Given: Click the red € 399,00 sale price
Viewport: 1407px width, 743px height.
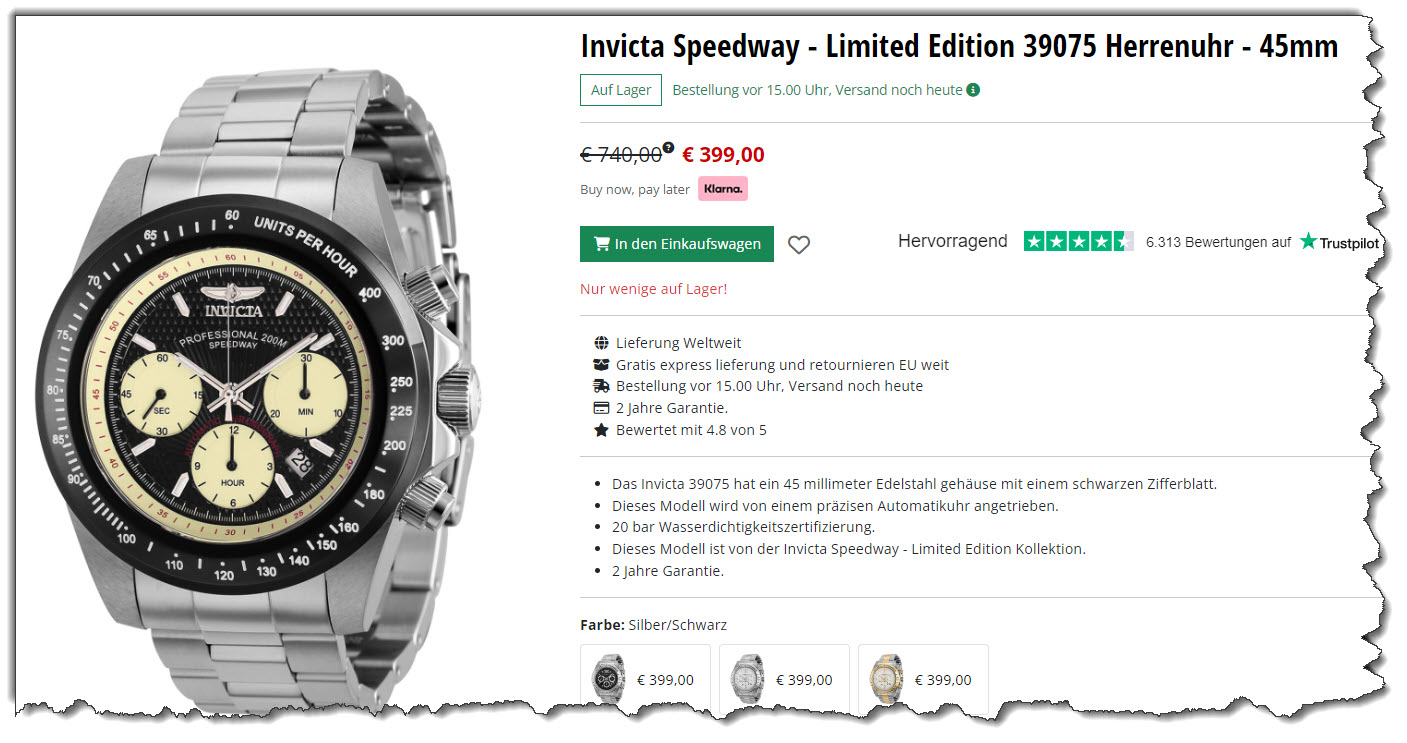Looking at the screenshot, I should point(723,155).
